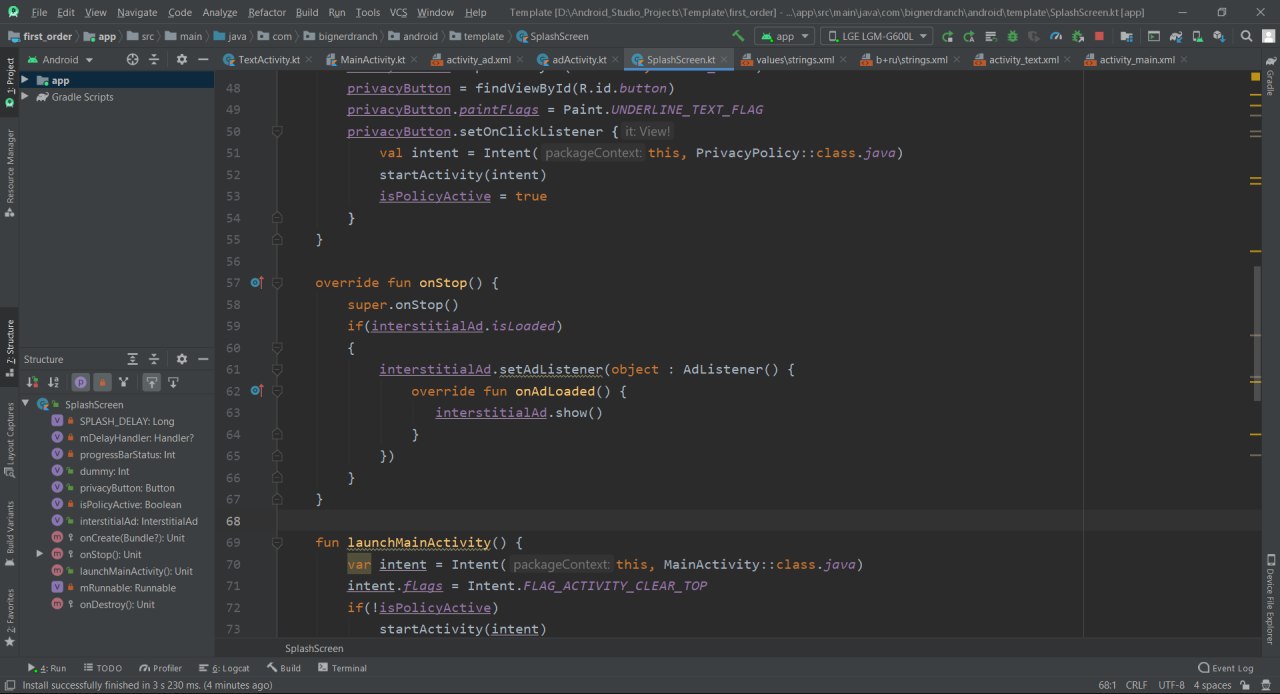
Task: Toggle Autoscroll from Source in Structure toolbar
Action: point(173,382)
